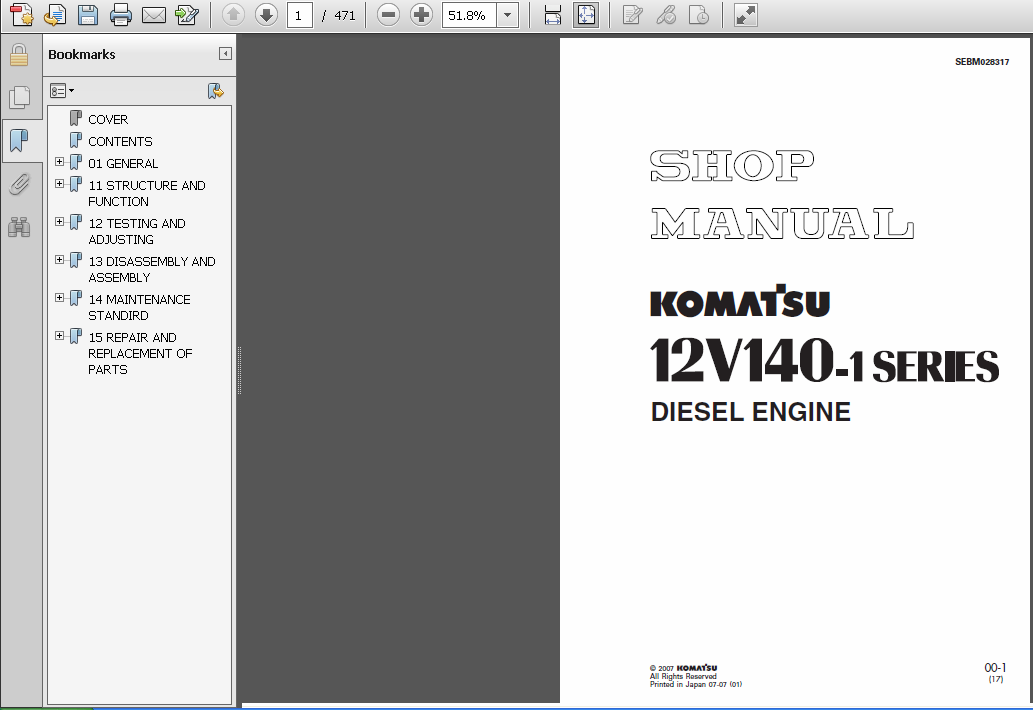
Task: Open 15 REPAIR AND REPLACEMENT OF PARTS bookmark
Action: tap(140, 354)
